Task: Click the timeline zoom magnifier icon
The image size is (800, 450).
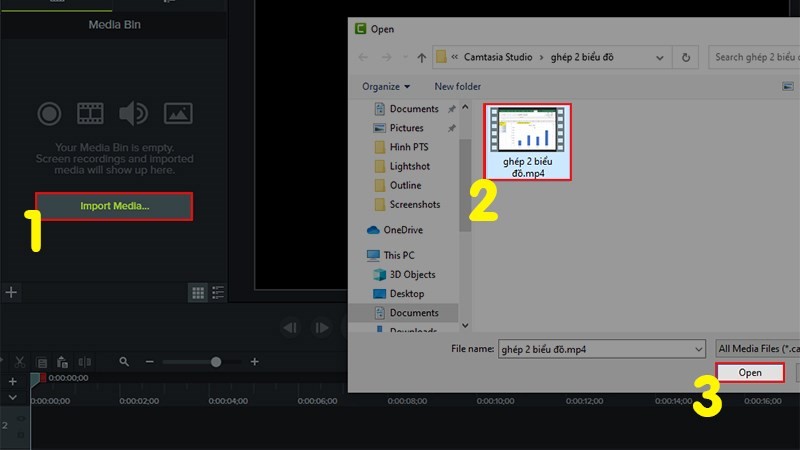Action: pos(124,362)
